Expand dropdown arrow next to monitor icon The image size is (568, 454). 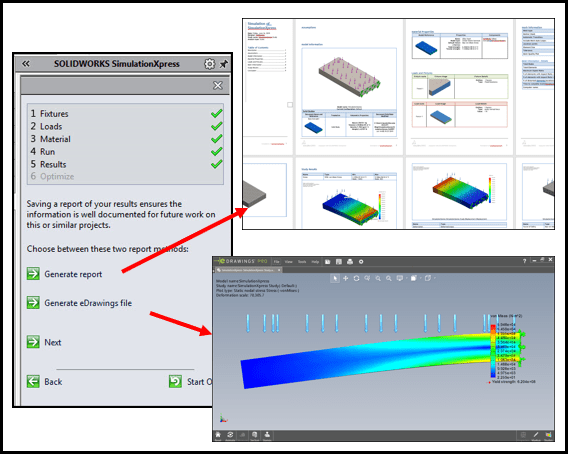(406, 278)
